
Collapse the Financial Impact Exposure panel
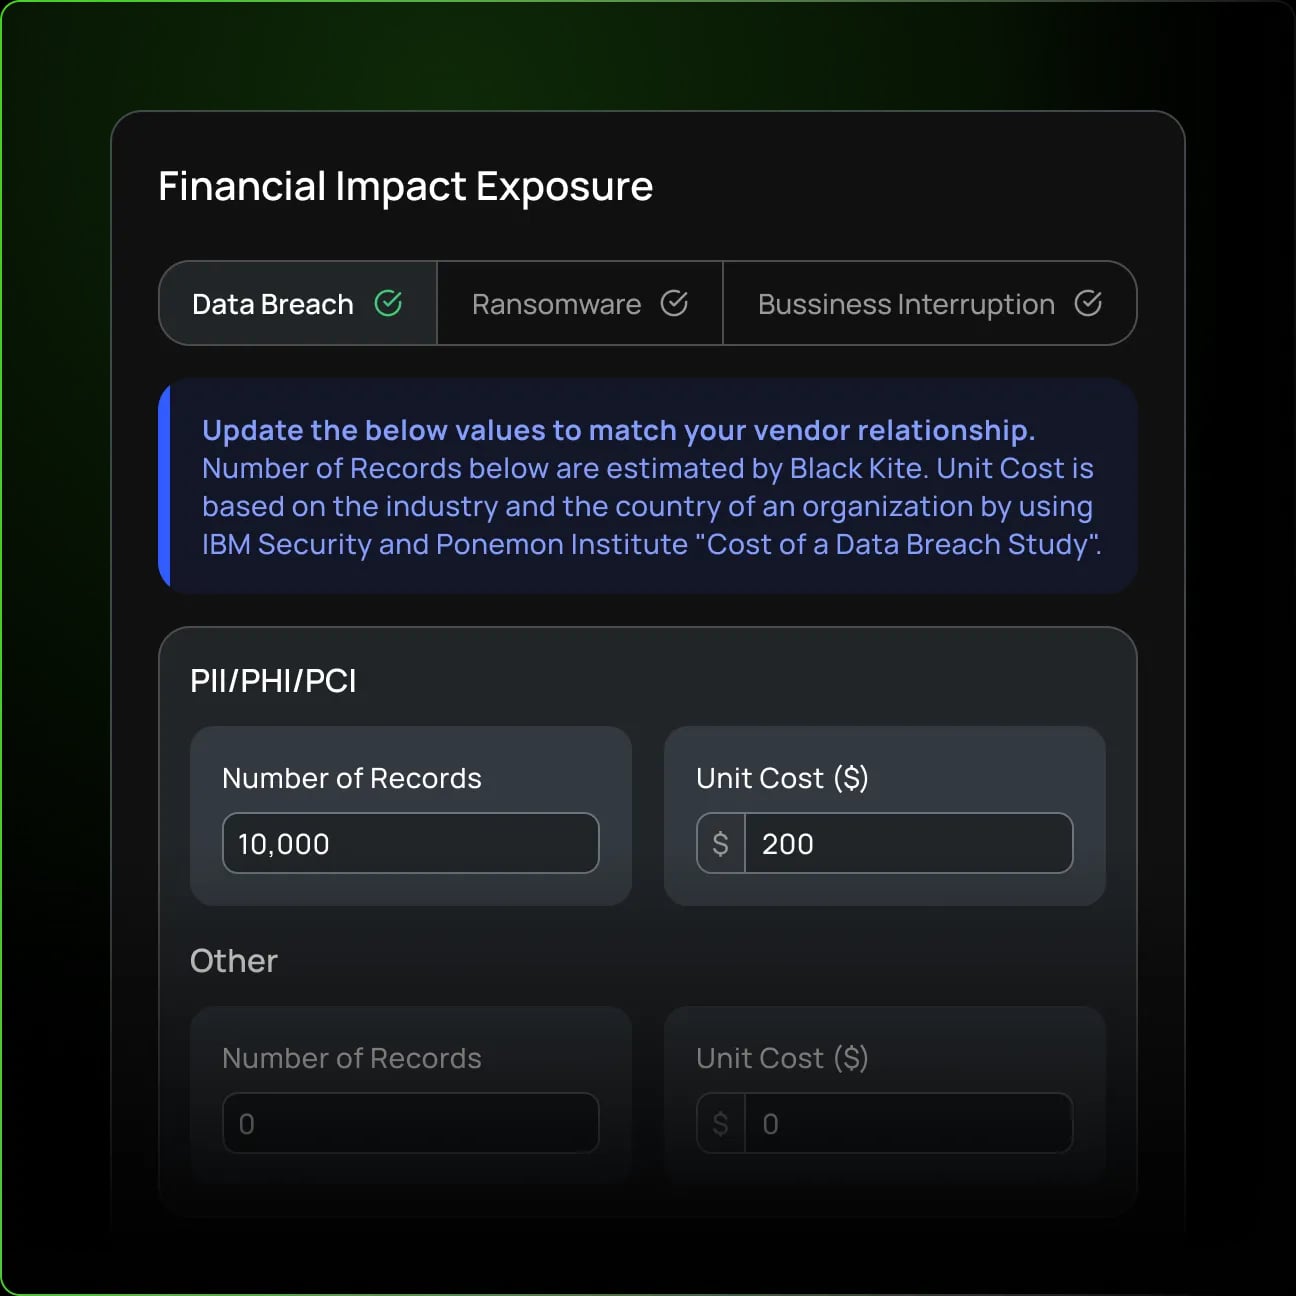(405, 186)
